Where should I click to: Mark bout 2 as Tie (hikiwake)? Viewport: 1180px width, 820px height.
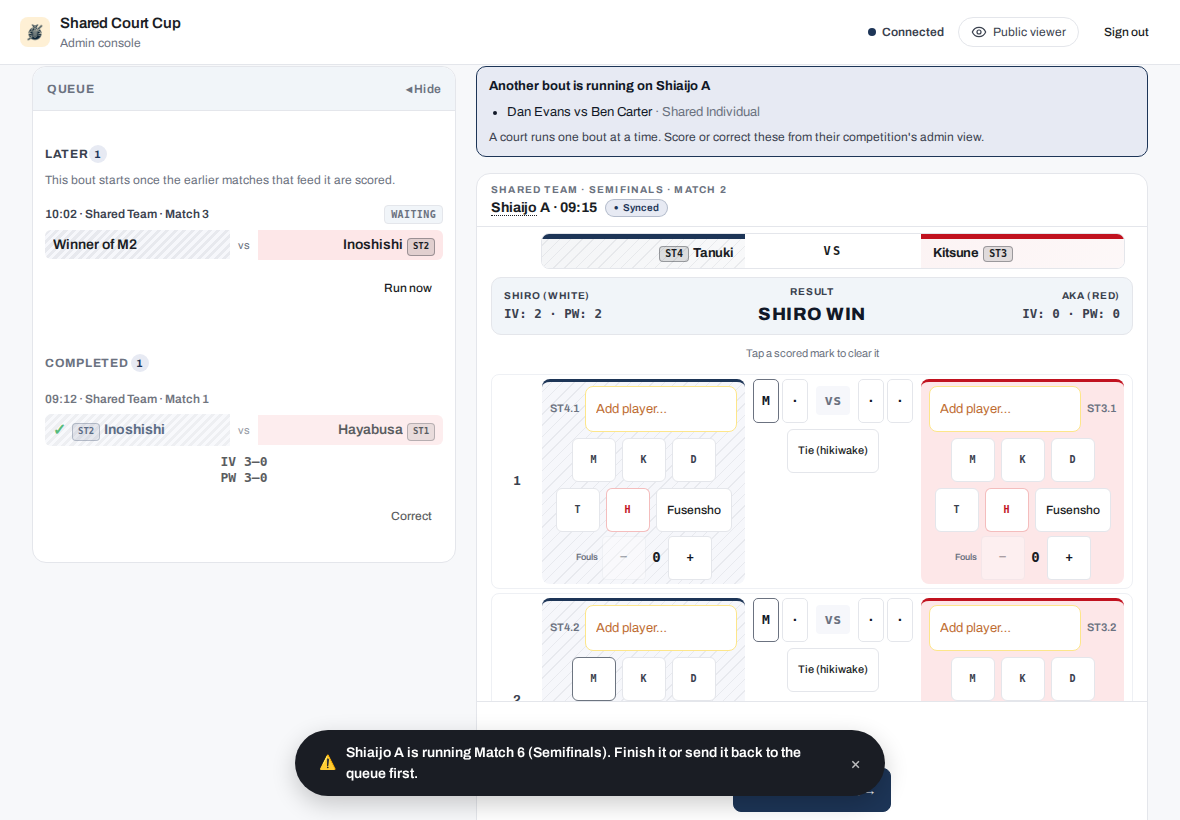click(x=832, y=670)
